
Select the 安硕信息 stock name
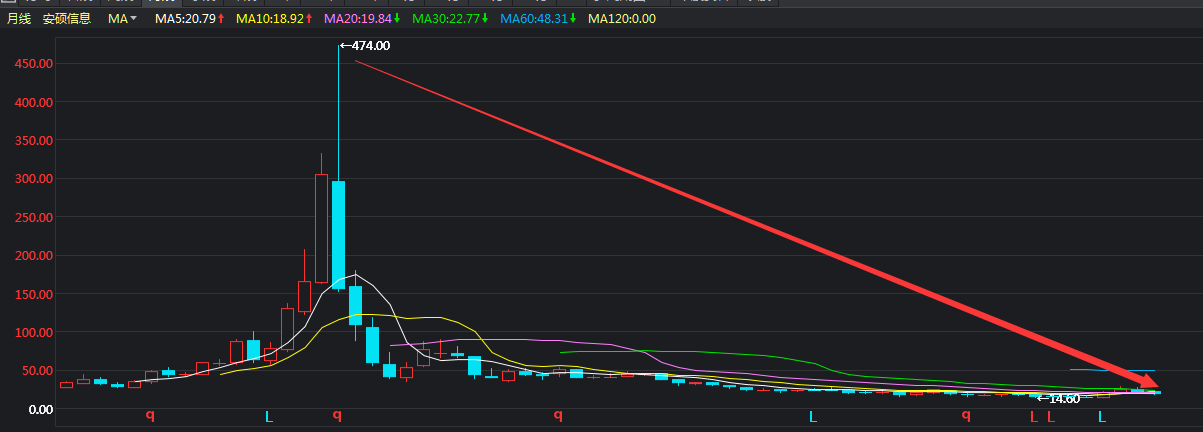pyautogui.click(x=67, y=19)
